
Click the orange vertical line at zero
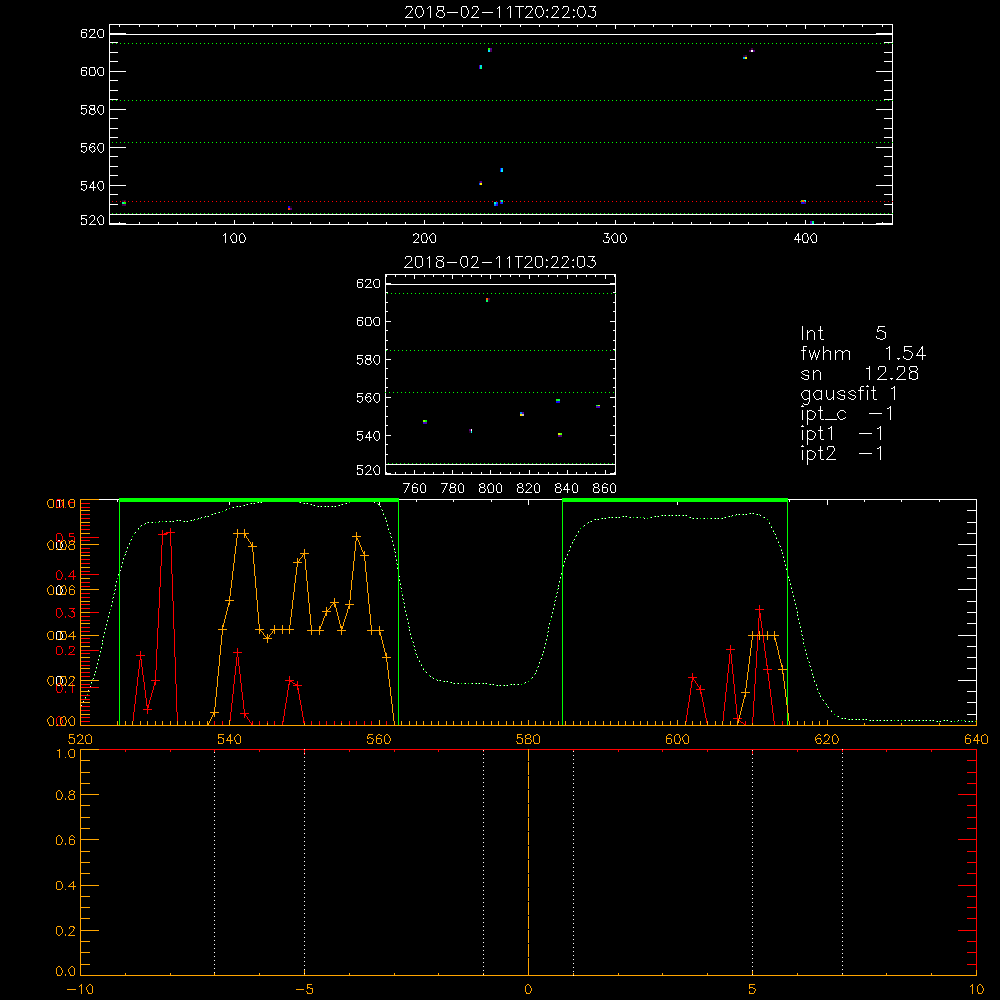[x=528, y=862]
